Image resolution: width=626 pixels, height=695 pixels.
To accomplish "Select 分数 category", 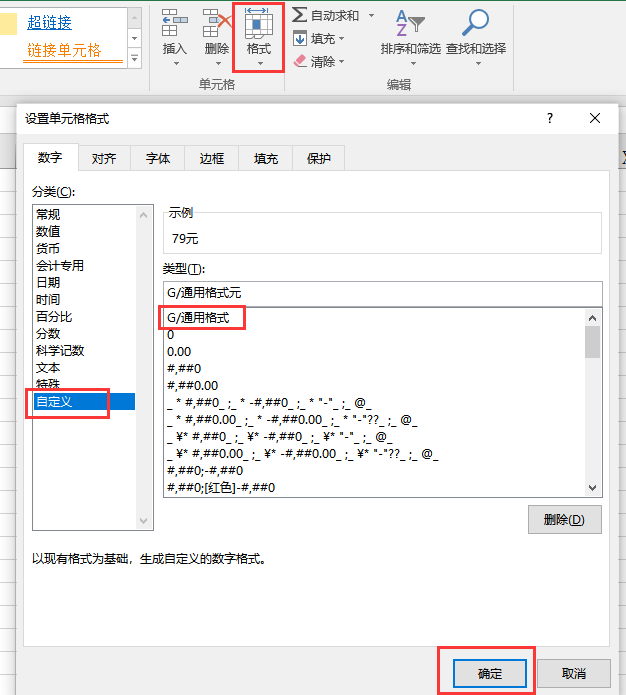I will [x=84, y=333].
